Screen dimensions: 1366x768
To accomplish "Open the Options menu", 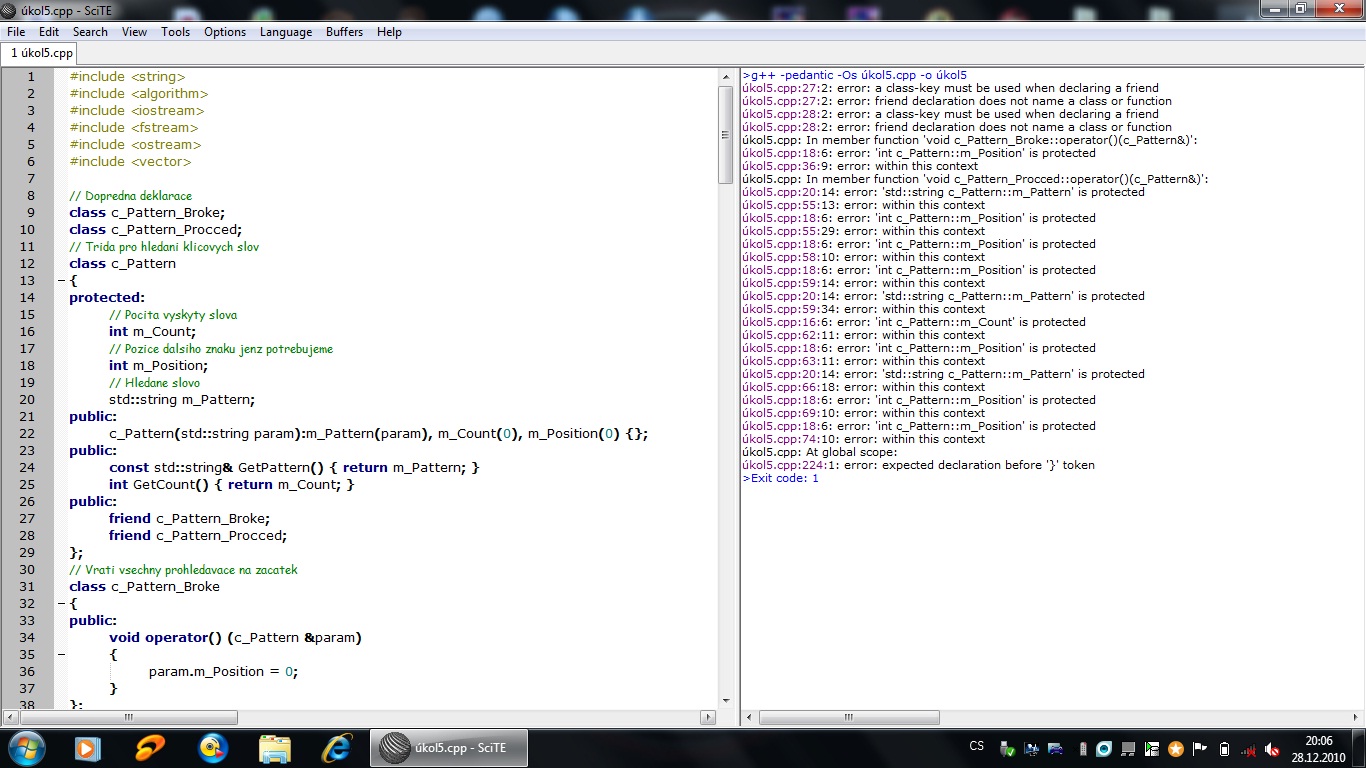I will click(225, 32).
